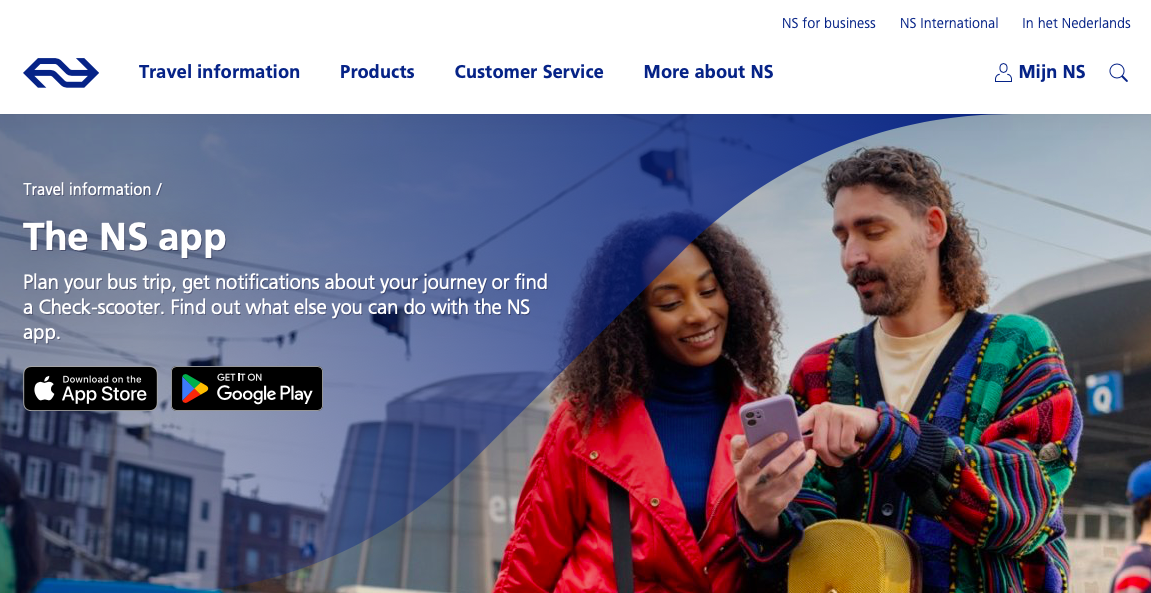This screenshot has height=593, width=1151.
Task: Click the The NS app heading
Action: click(x=125, y=237)
